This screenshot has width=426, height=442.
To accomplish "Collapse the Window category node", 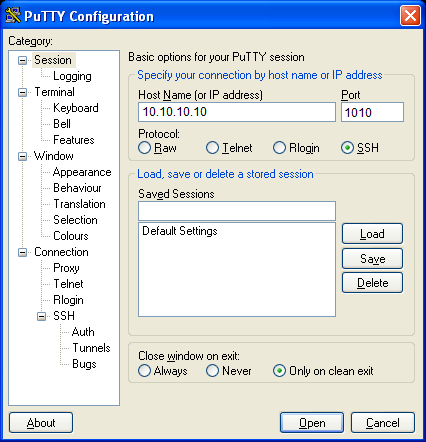I will pos(22,156).
